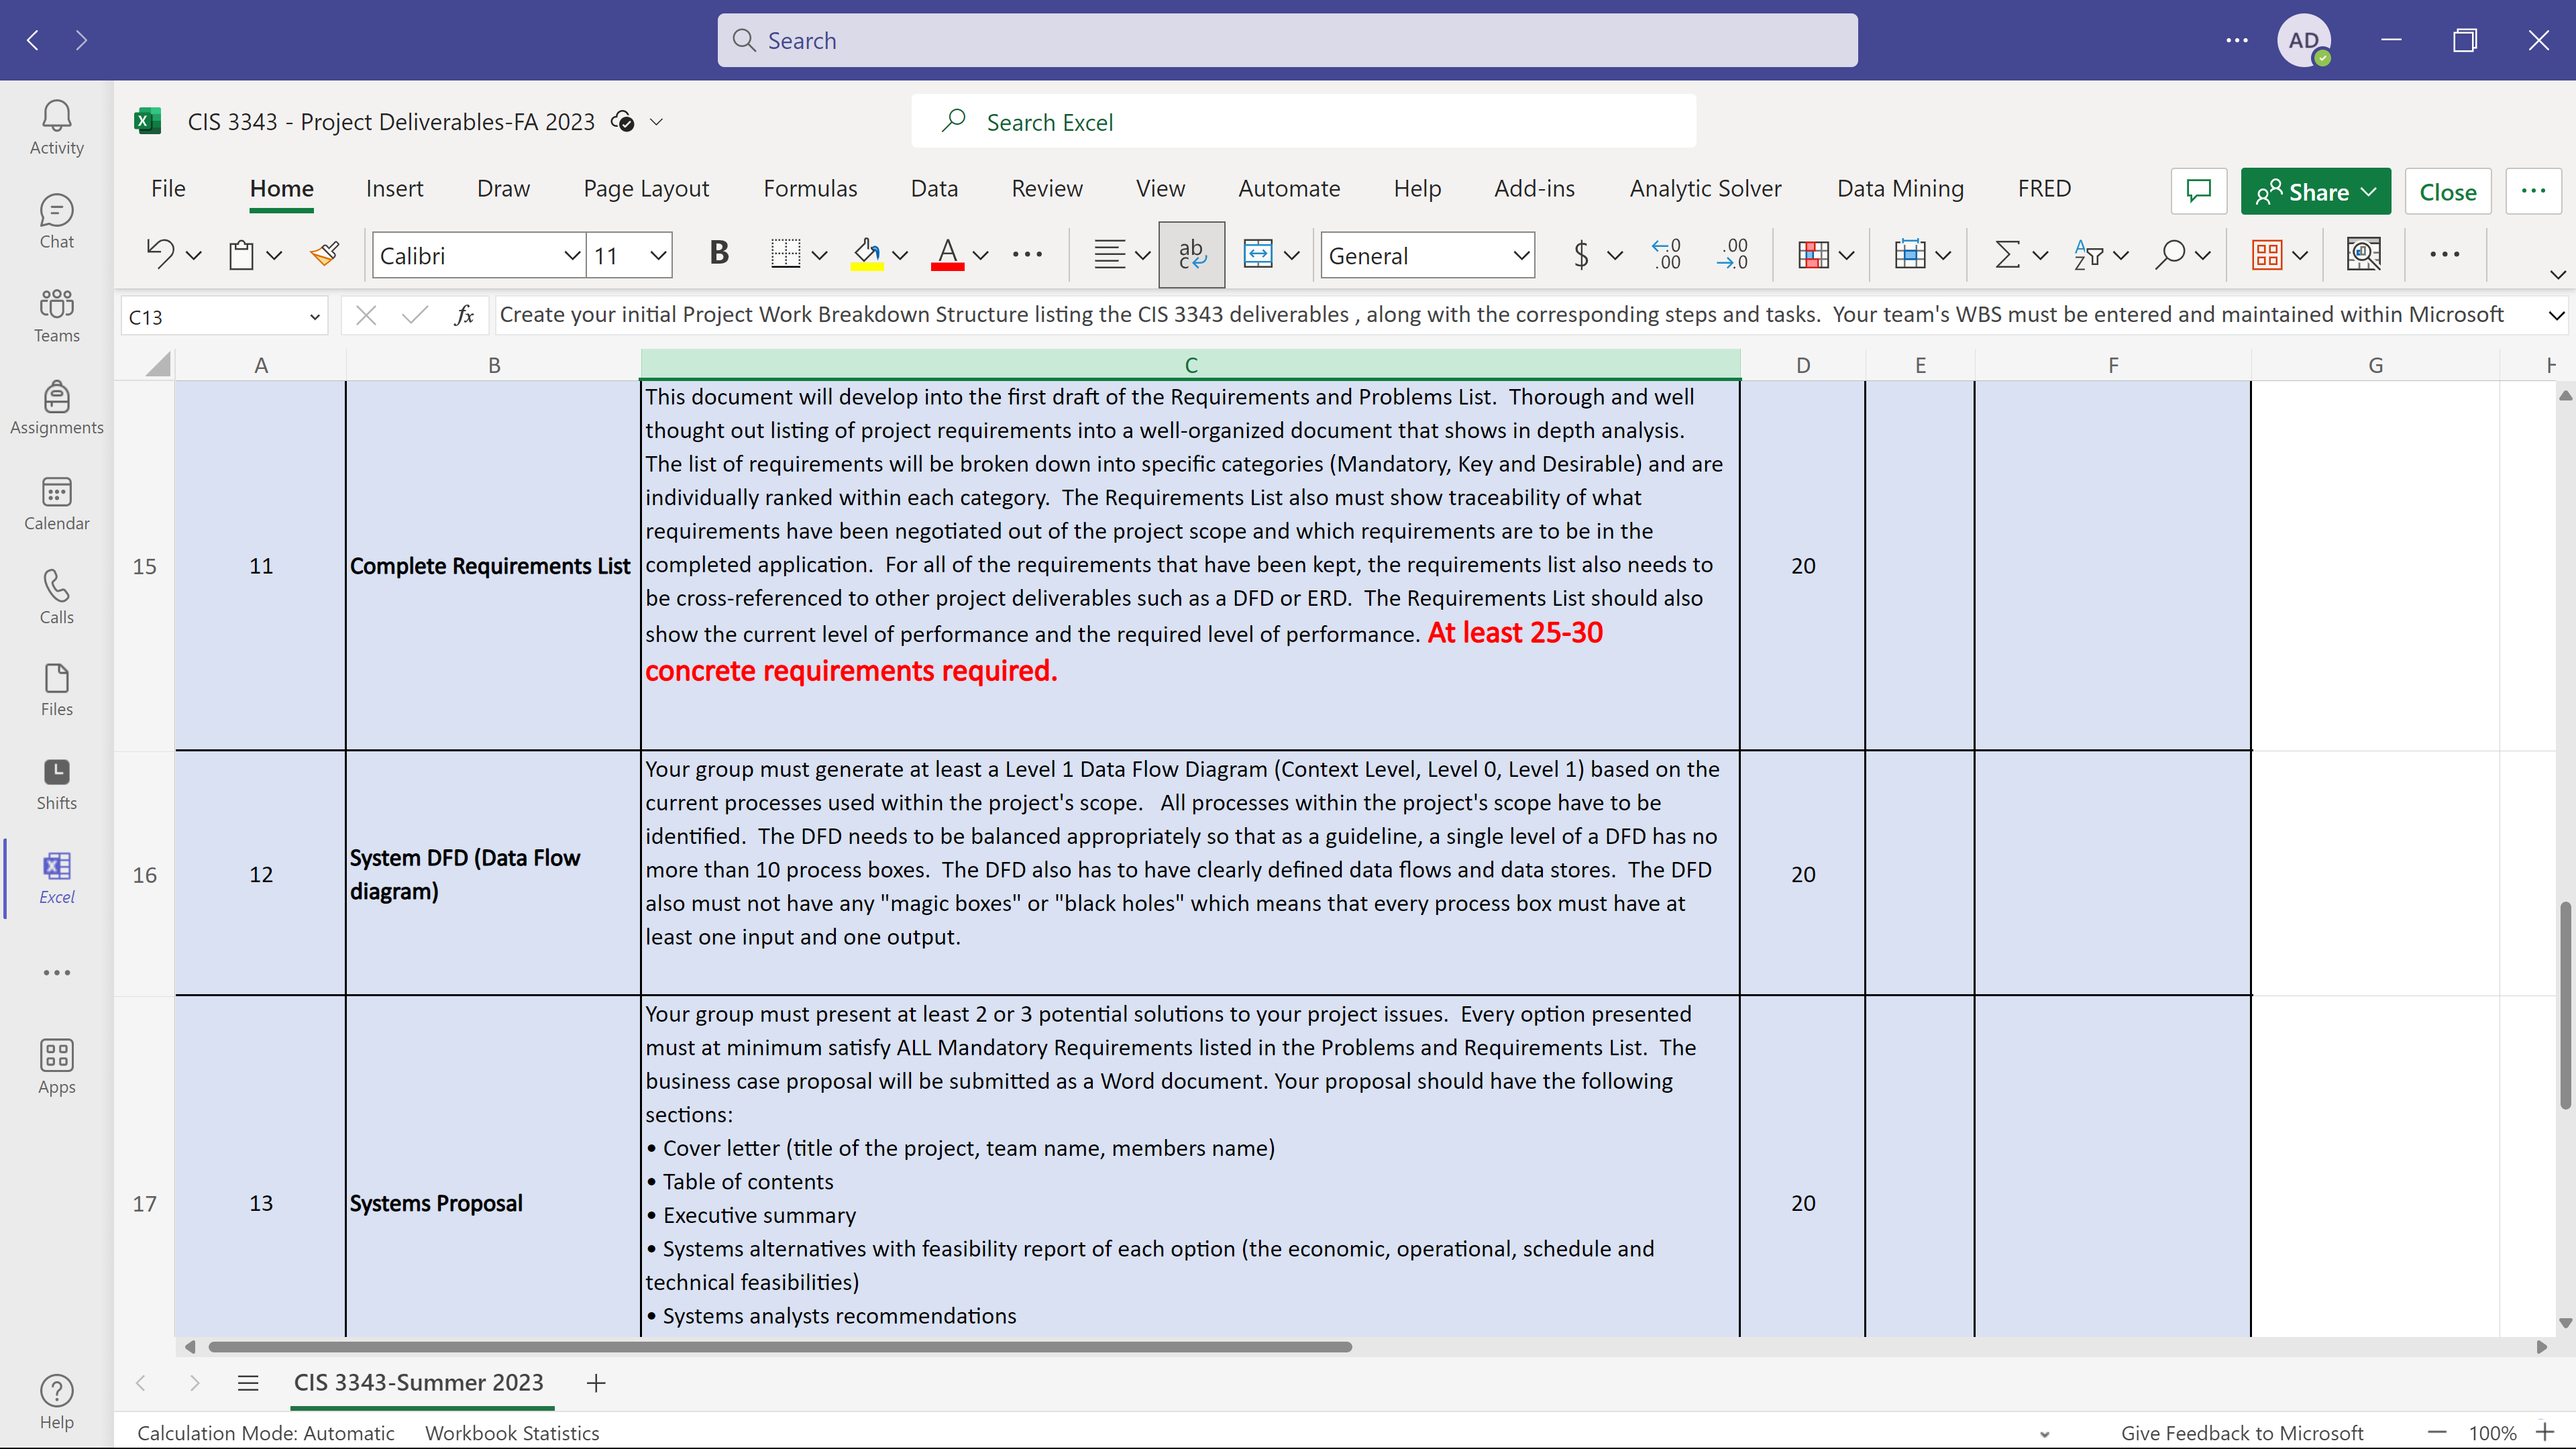Viewport: 2576px width, 1449px height.
Task: Toggle the Accounting Number Format dollar sign
Action: [1581, 255]
